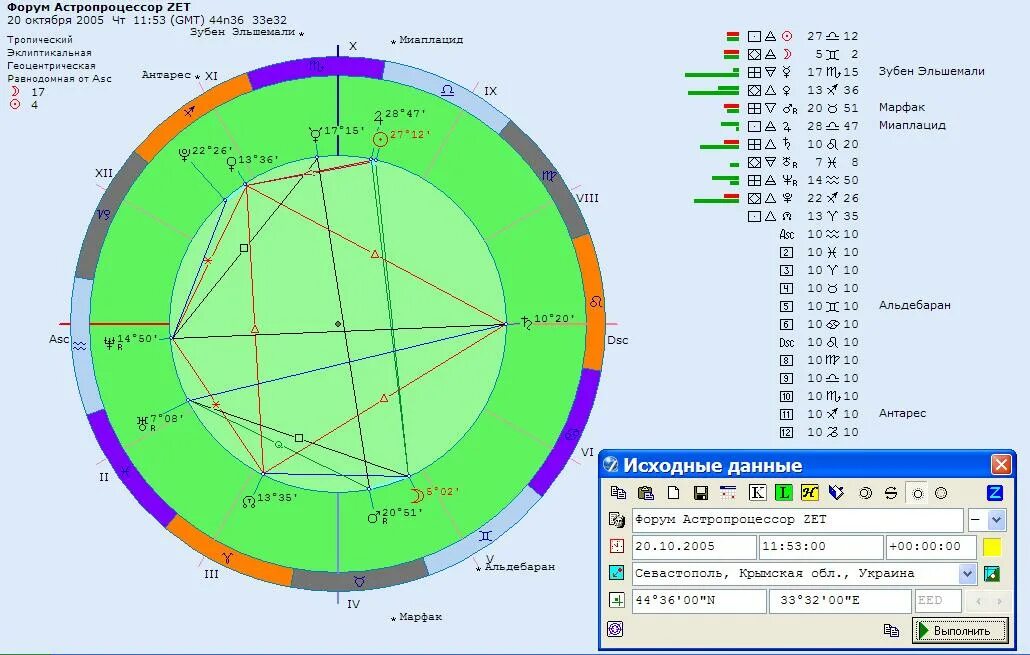This screenshot has height=655, width=1030.
Task: Click the green crosshair coordinates icon
Action: [616, 600]
